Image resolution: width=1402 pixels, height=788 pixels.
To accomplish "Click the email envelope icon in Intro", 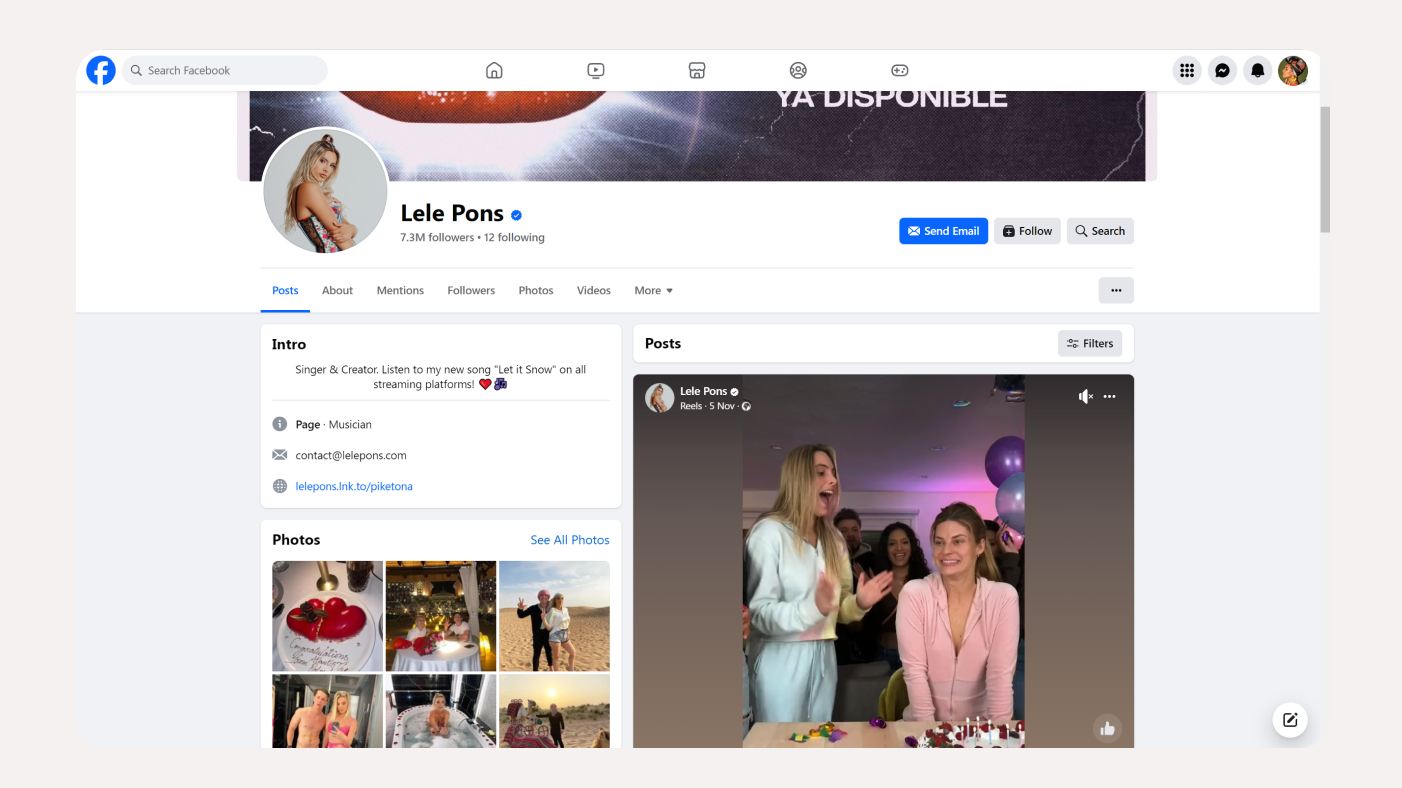I will click(280, 455).
